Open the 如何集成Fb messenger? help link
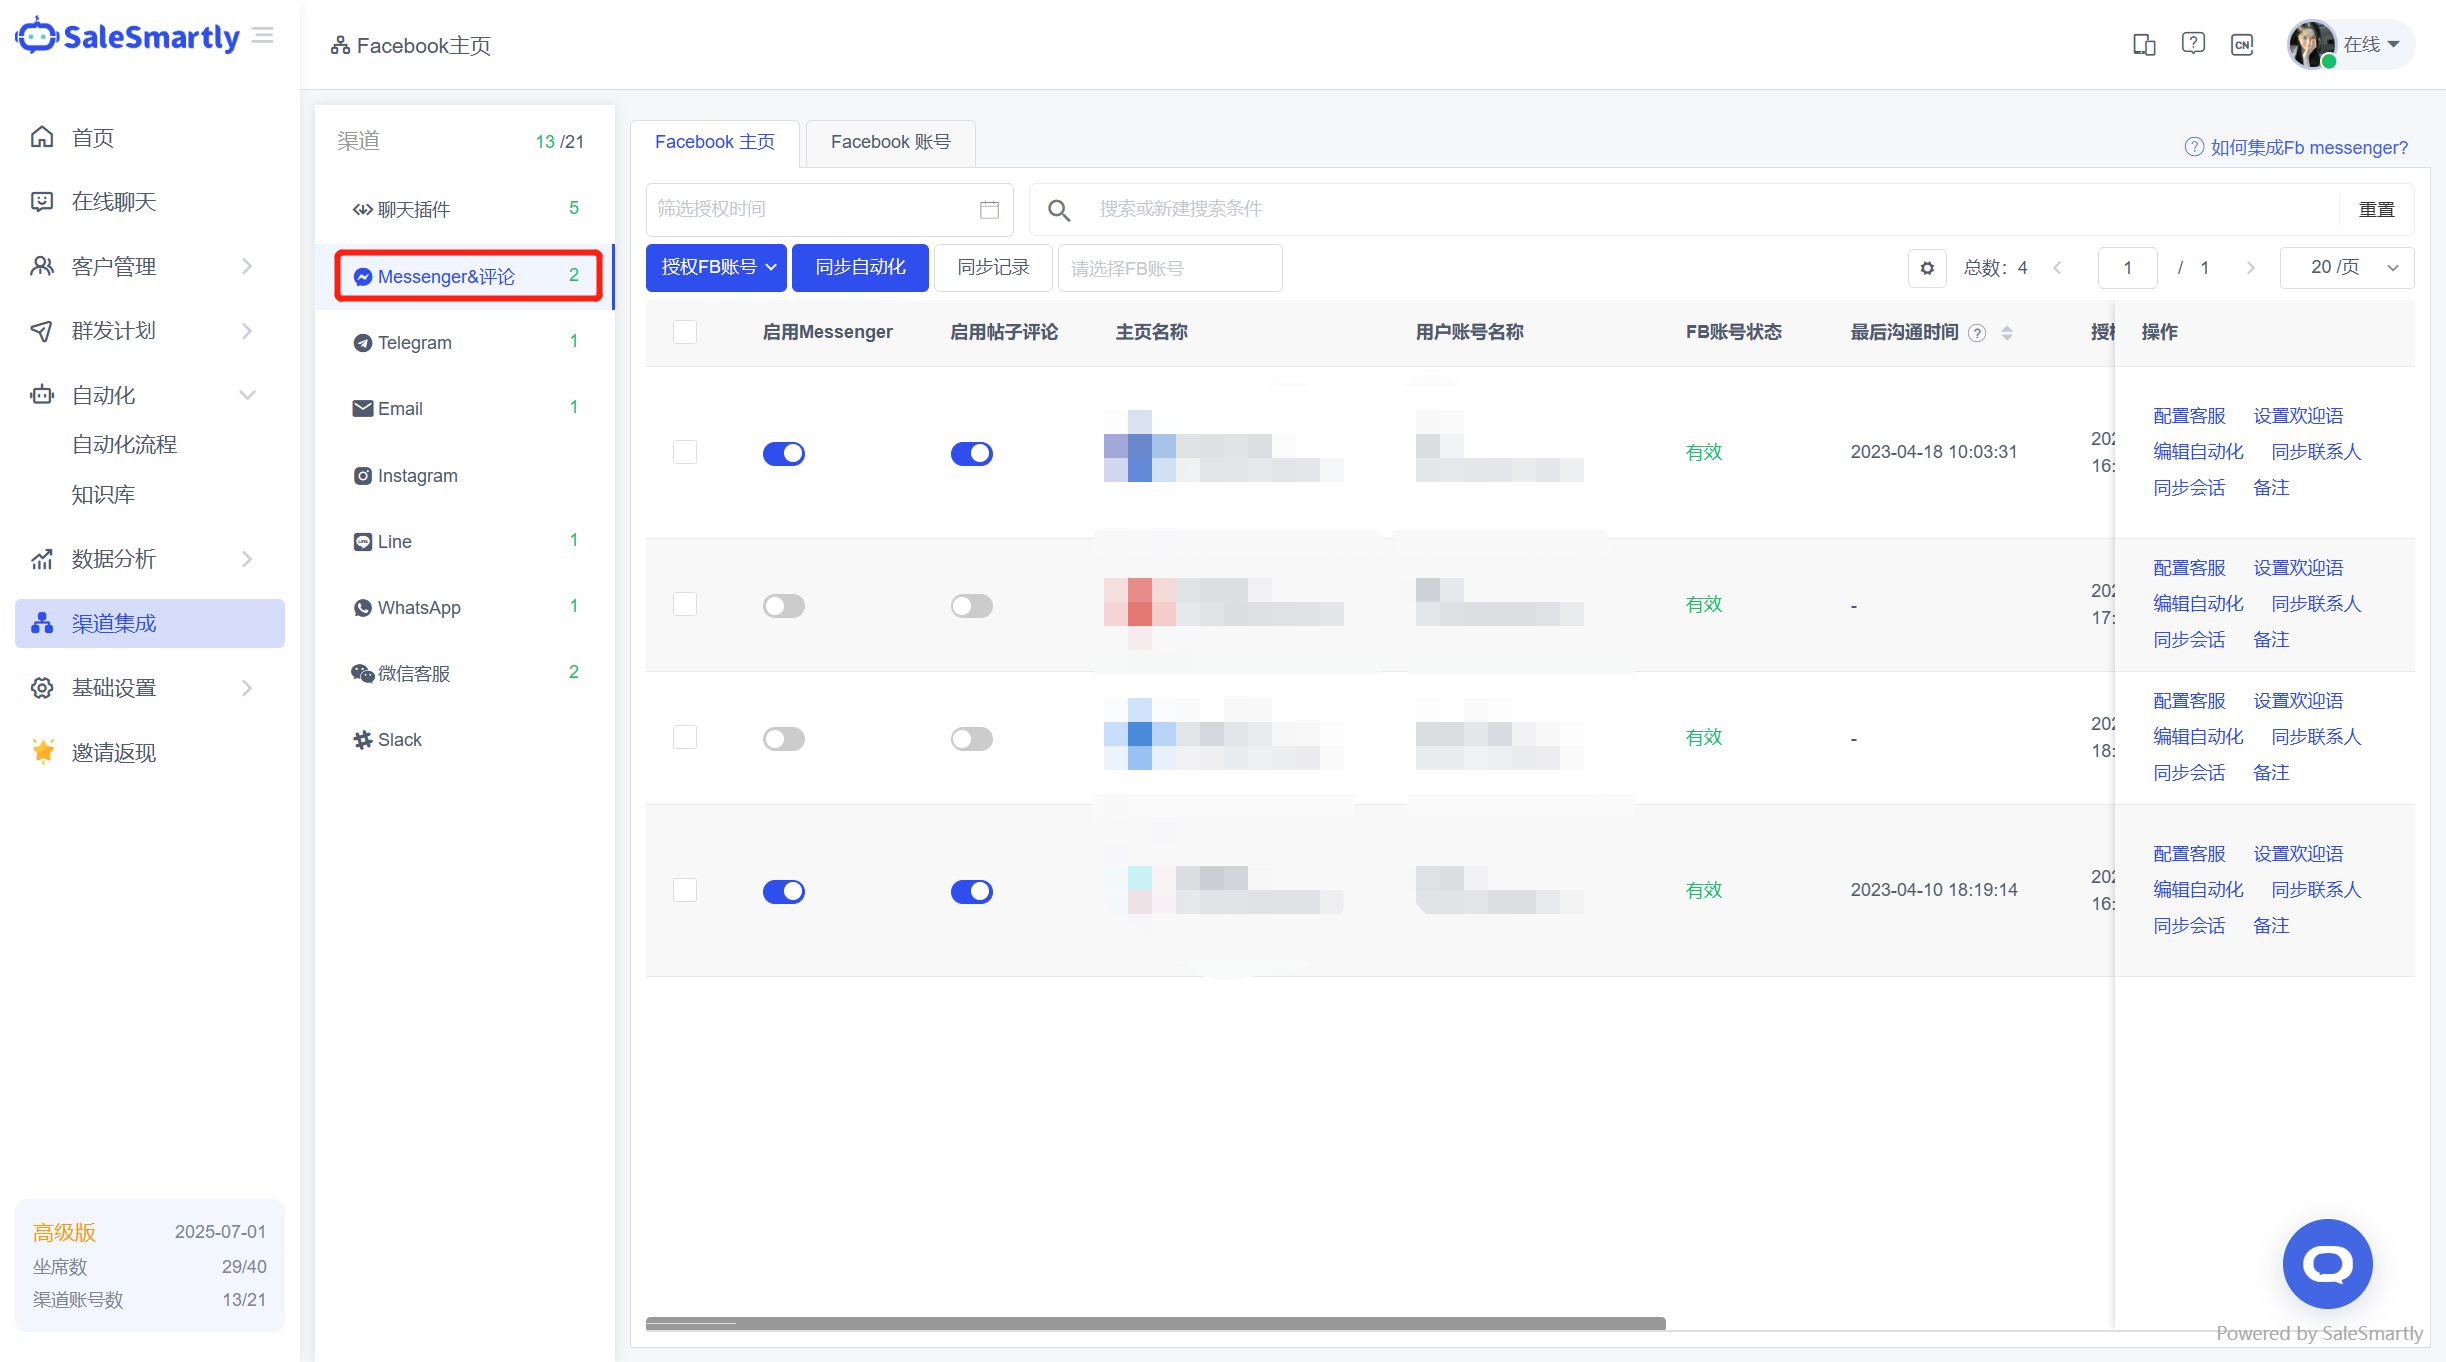 coord(2297,148)
